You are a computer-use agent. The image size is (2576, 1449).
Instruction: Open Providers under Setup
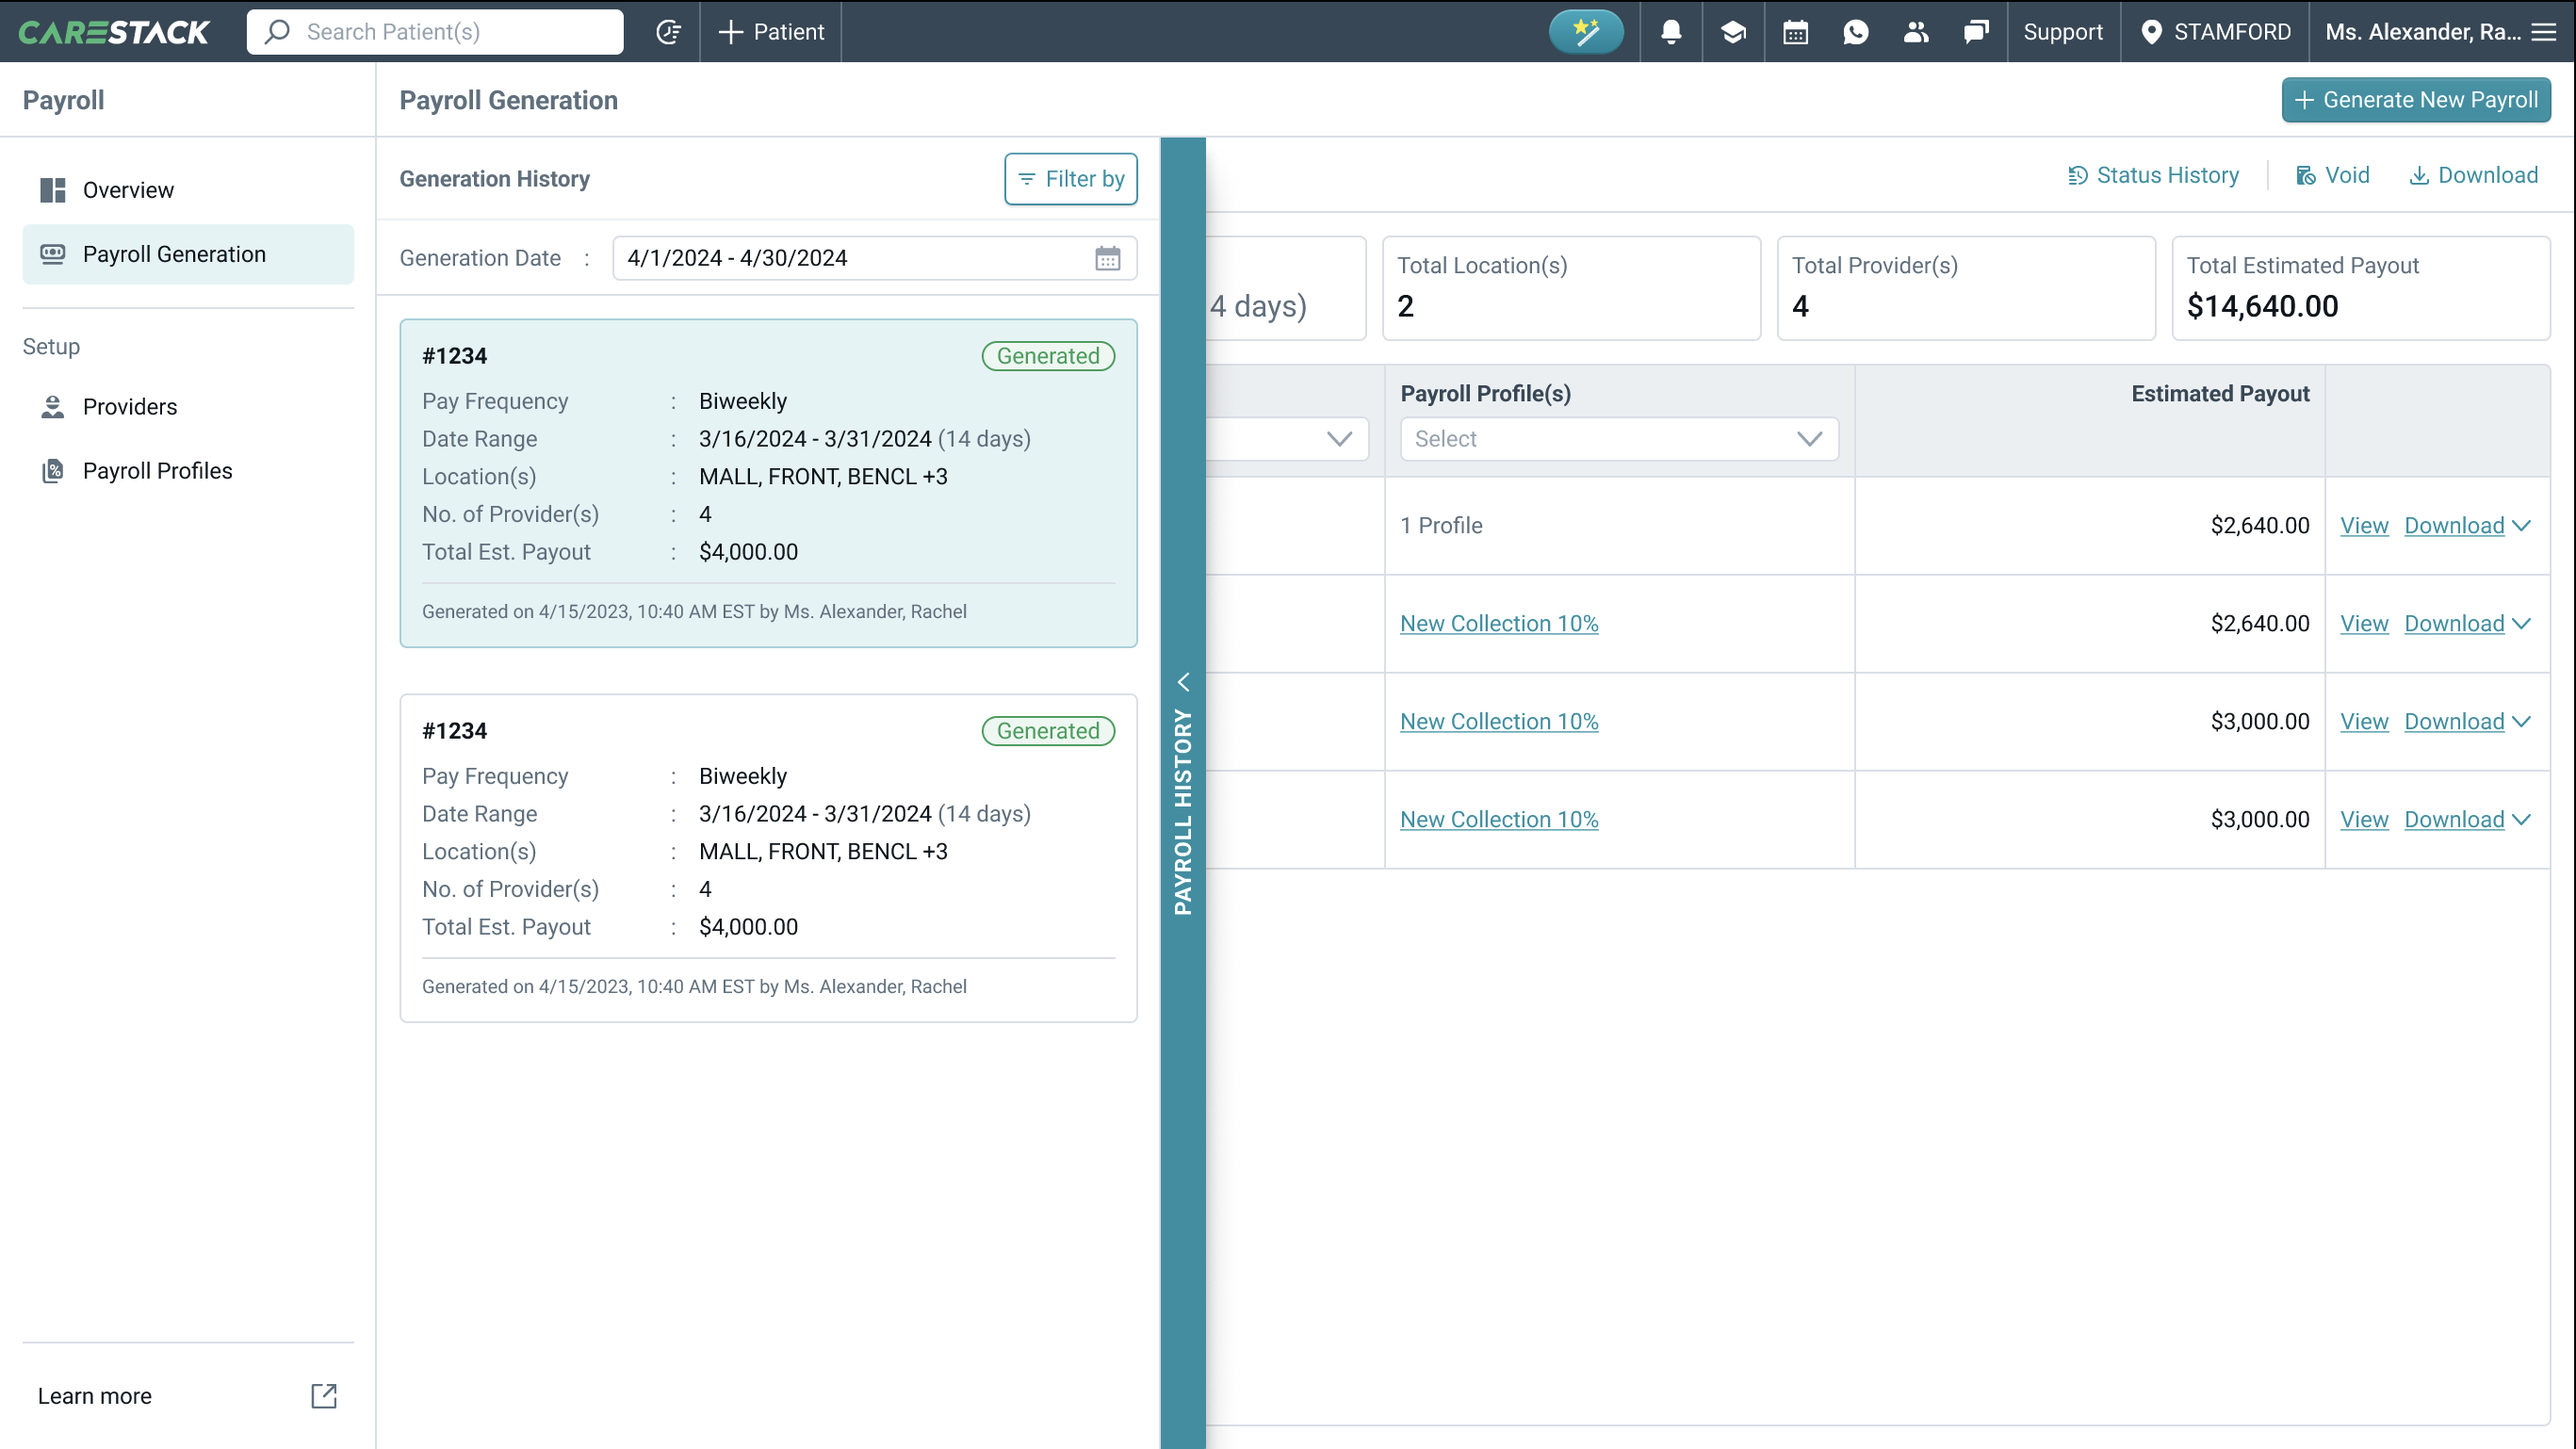click(188, 407)
